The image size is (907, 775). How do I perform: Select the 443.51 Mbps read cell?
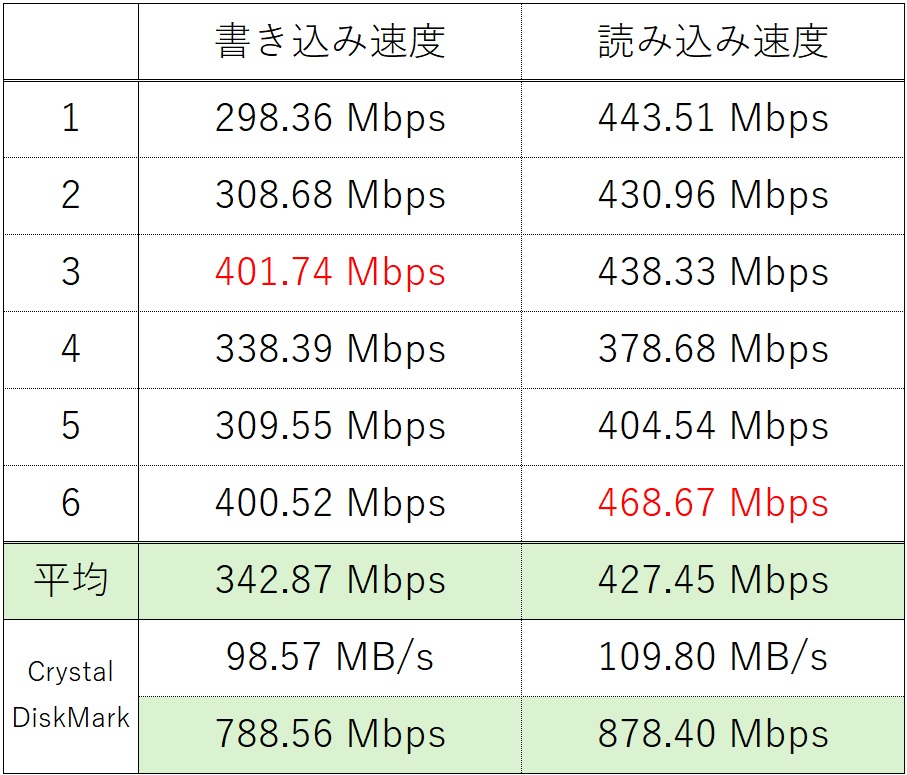(713, 119)
